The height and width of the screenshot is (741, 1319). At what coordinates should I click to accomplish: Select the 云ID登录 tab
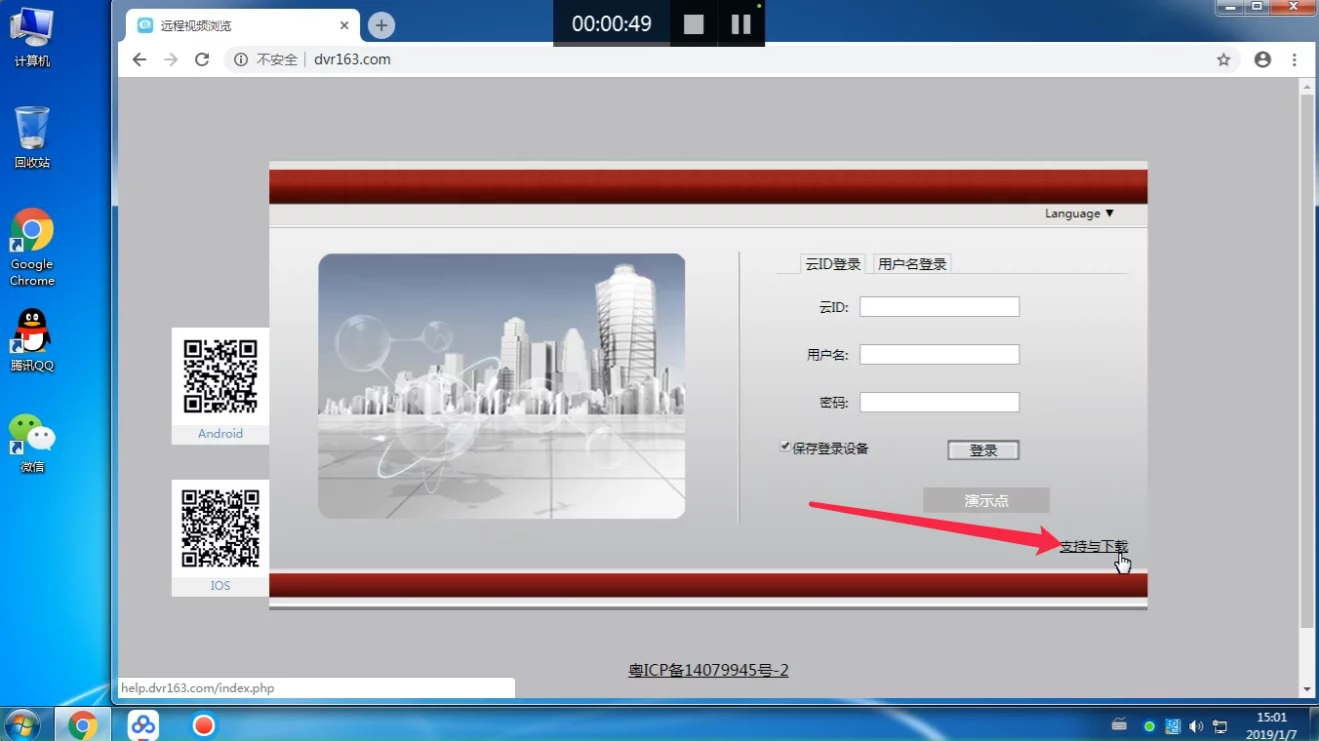point(833,264)
